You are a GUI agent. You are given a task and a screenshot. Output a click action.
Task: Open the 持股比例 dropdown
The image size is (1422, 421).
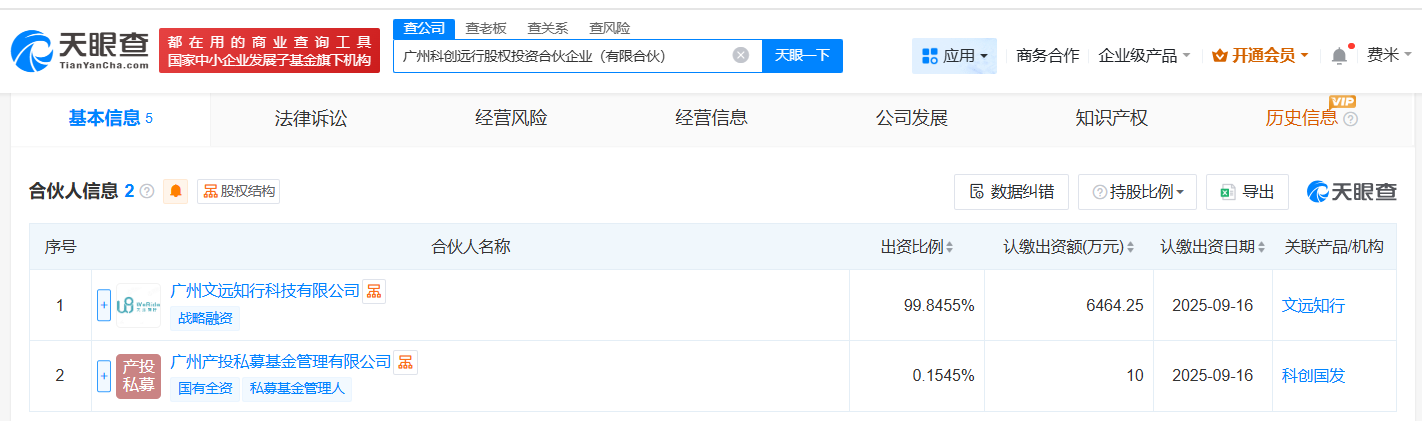(1137, 192)
